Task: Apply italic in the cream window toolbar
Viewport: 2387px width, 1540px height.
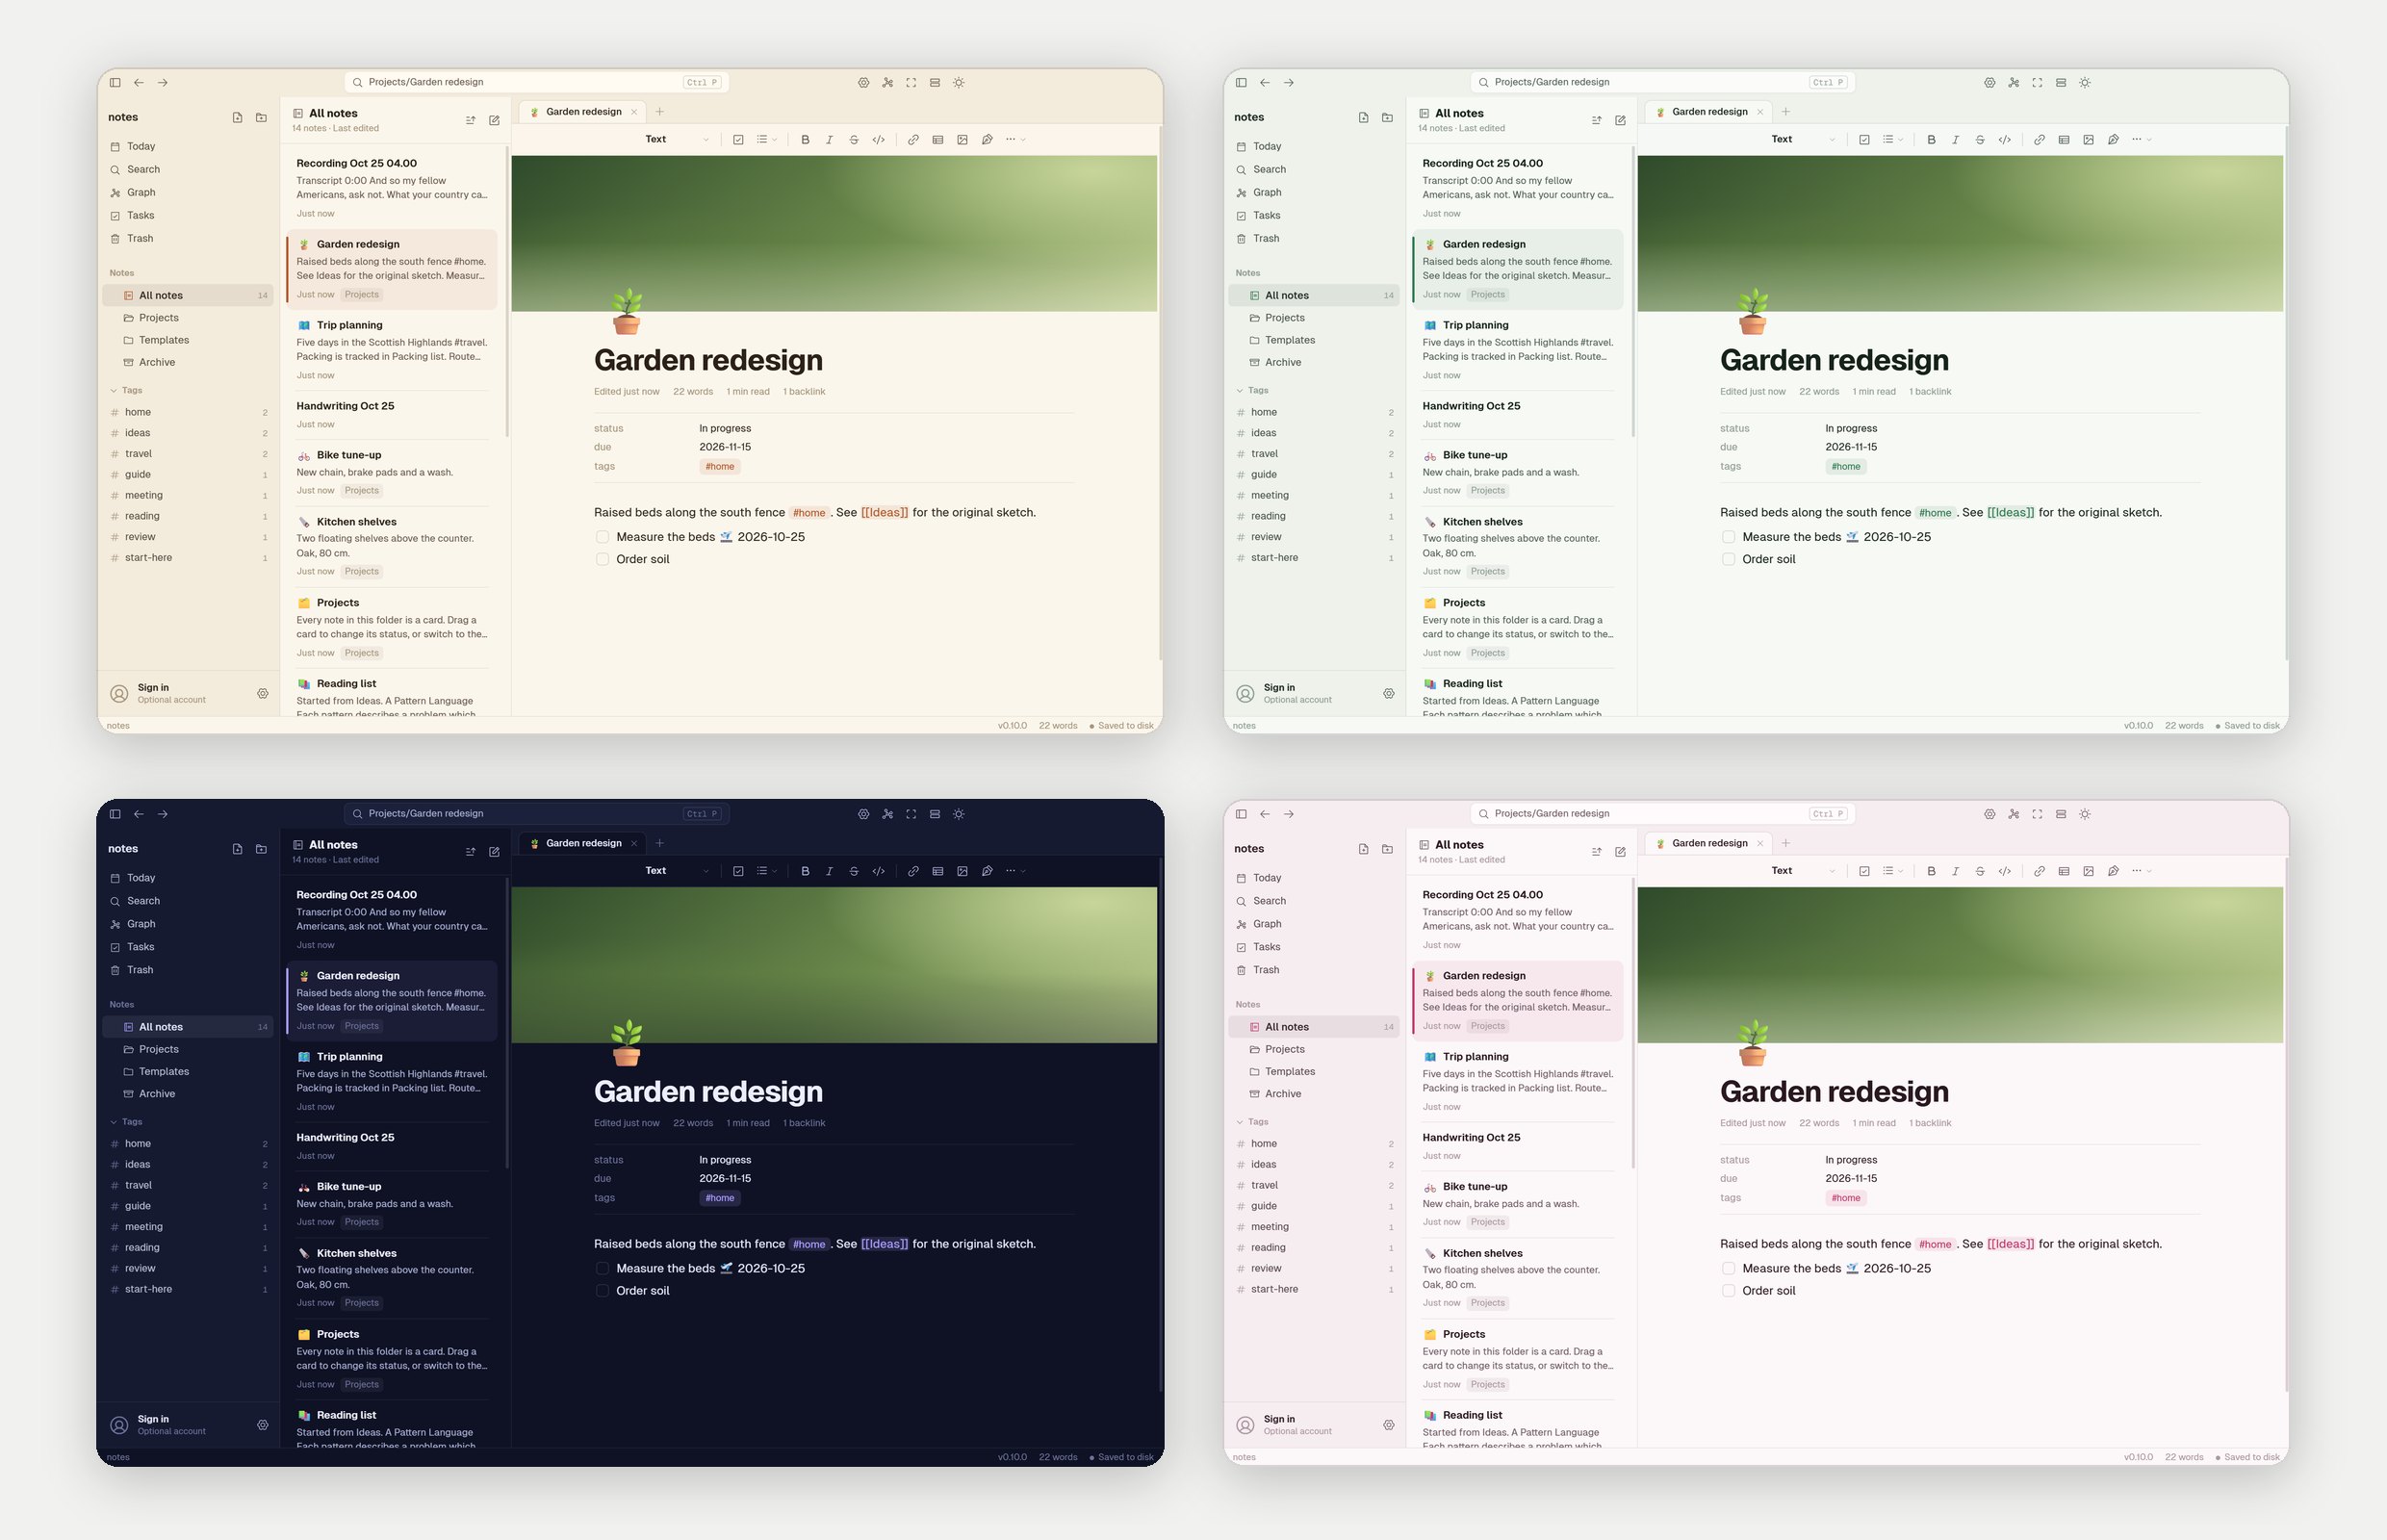Action: click(829, 140)
